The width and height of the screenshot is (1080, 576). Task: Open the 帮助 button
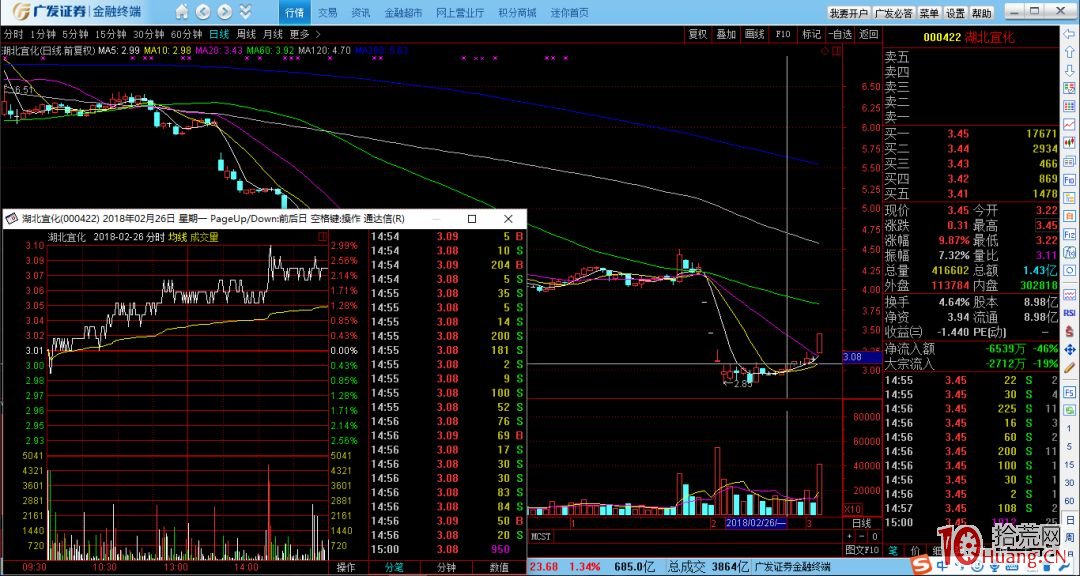click(982, 13)
